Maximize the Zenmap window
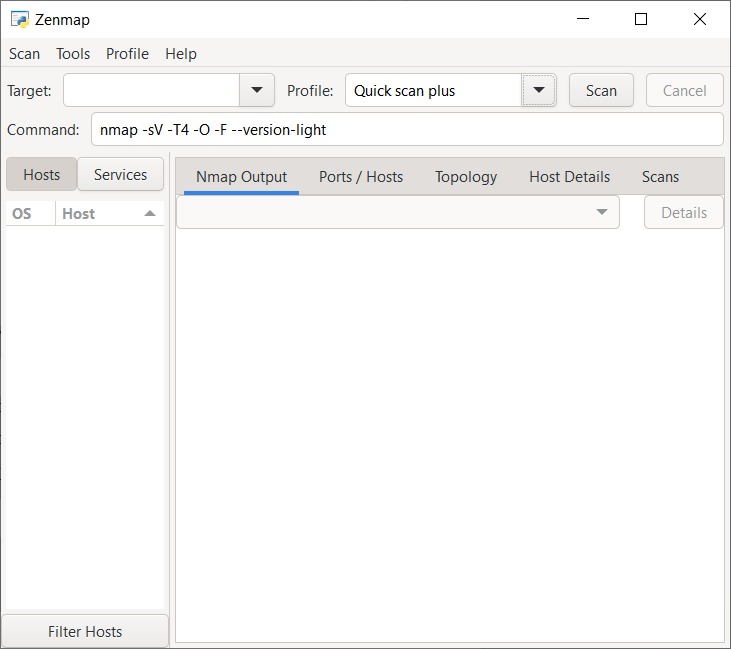Viewport: 731px width, 649px height. (641, 19)
